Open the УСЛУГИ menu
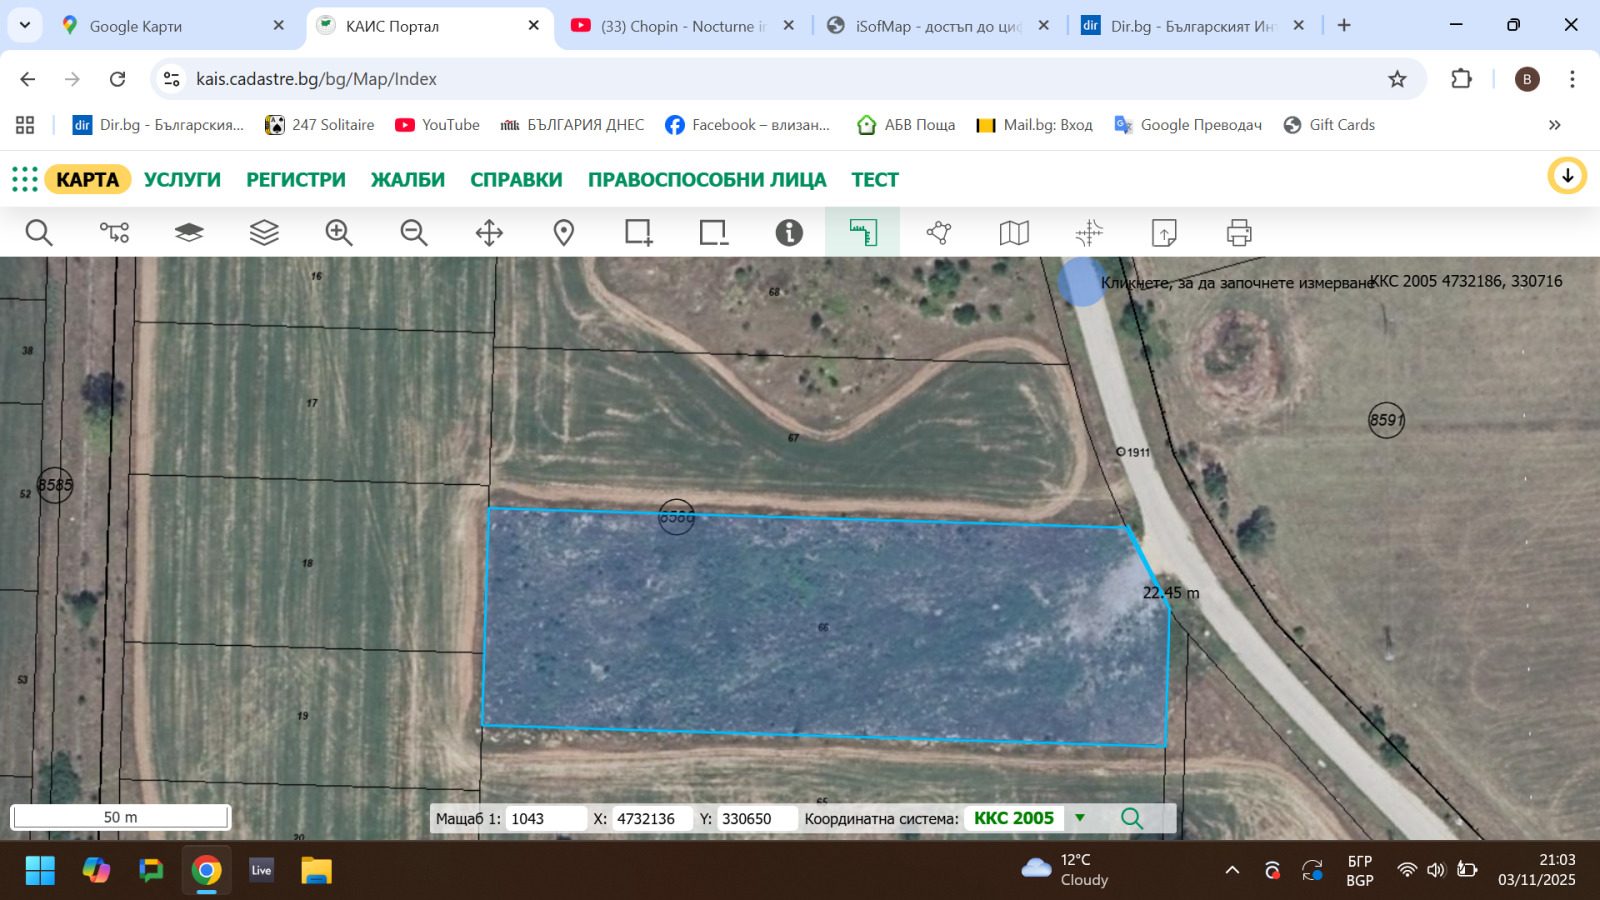This screenshot has width=1600, height=900. coord(182,180)
